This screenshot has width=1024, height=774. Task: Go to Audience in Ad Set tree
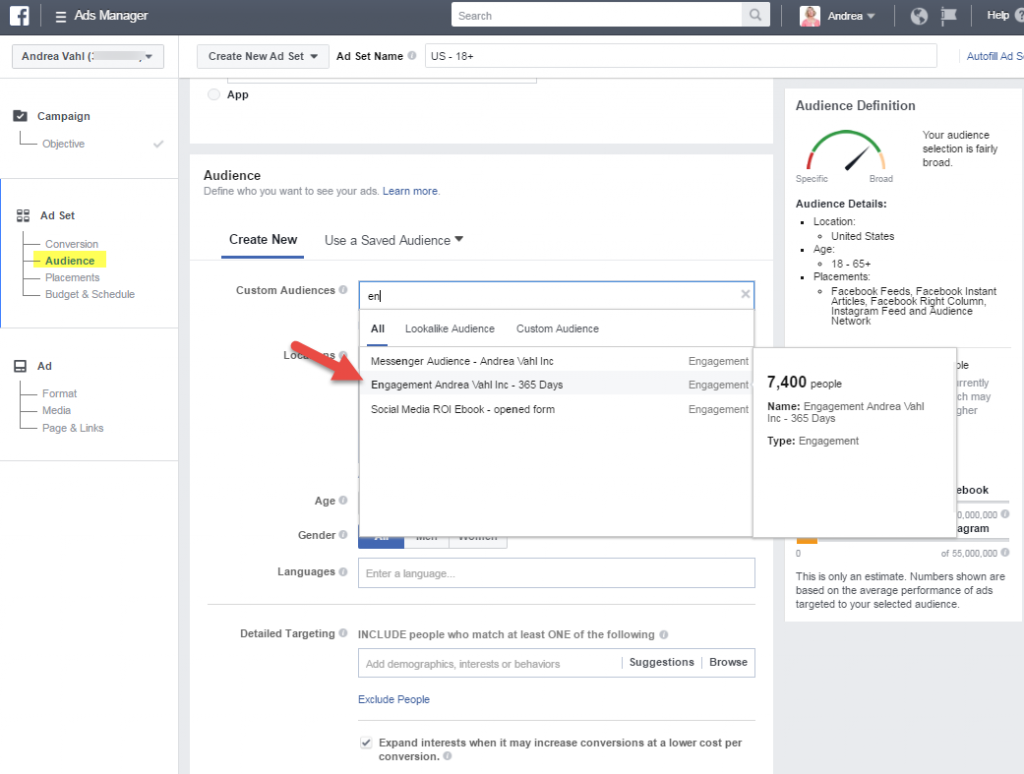[70, 261]
